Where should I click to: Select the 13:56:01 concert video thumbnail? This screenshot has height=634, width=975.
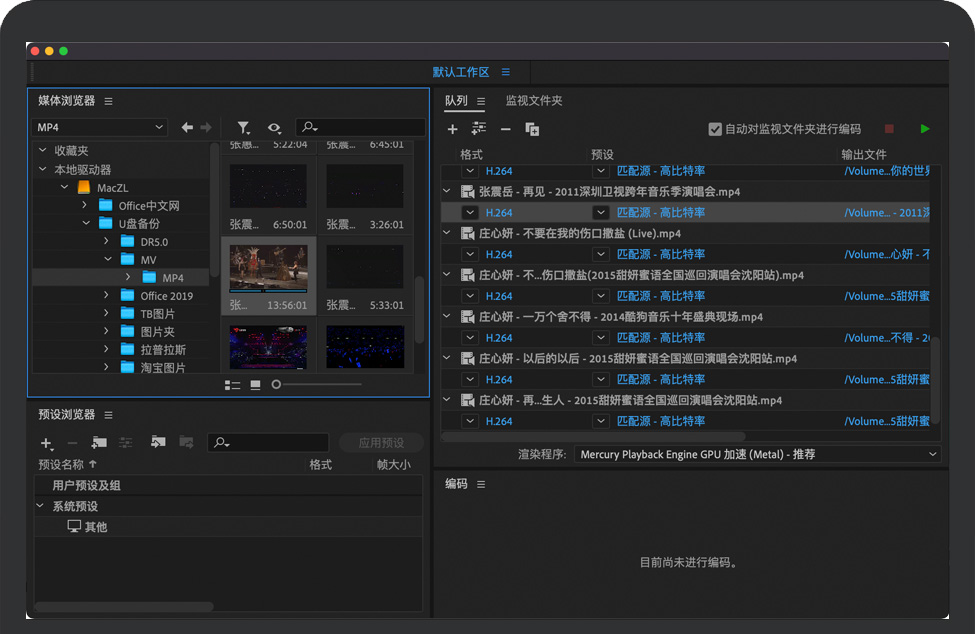point(268,268)
